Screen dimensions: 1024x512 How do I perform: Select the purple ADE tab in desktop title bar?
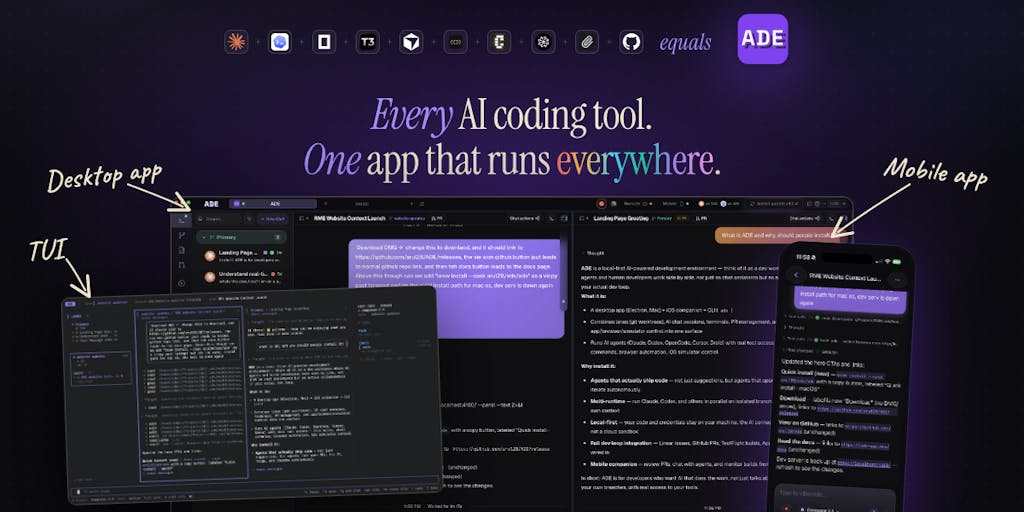click(x=272, y=204)
